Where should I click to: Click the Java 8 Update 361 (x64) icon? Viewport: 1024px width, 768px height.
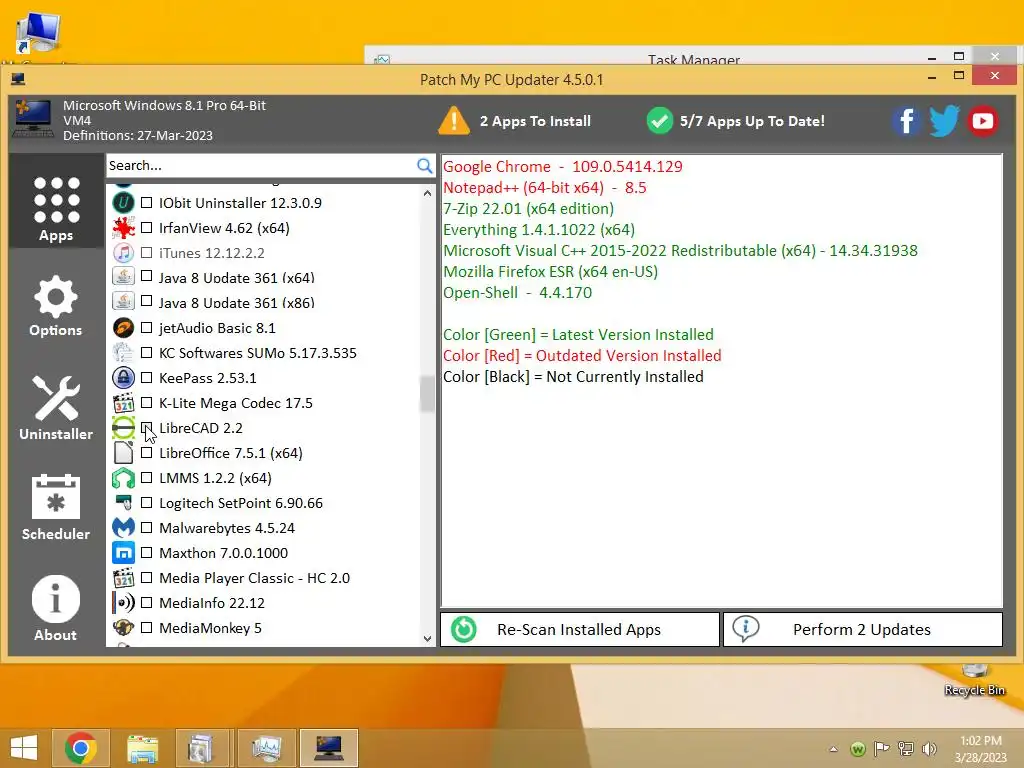[123, 278]
